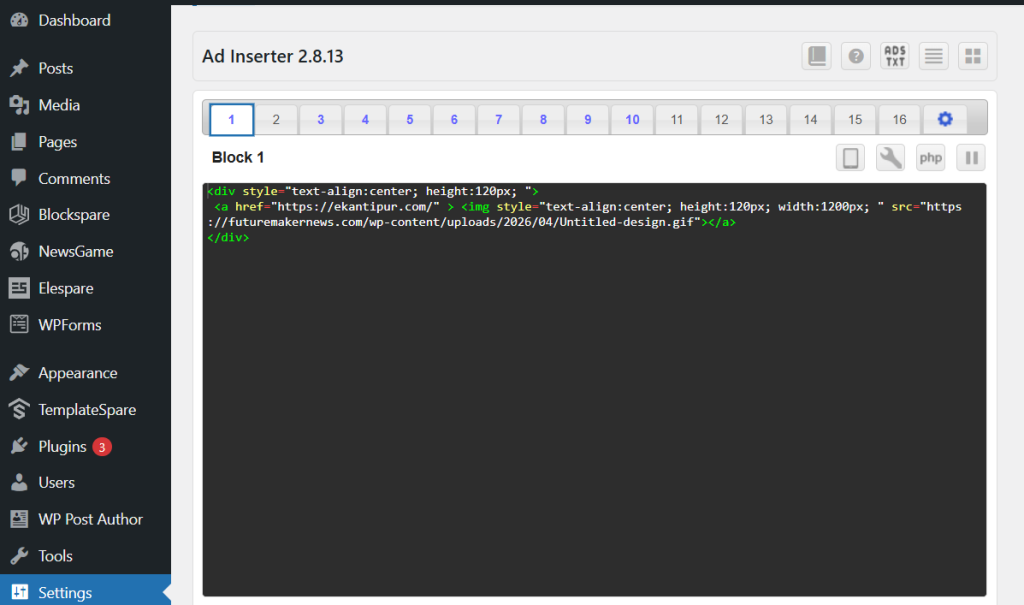
Task: Toggle PHP processing for Block 1
Action: pyautogui.click(x=930, y=158)
